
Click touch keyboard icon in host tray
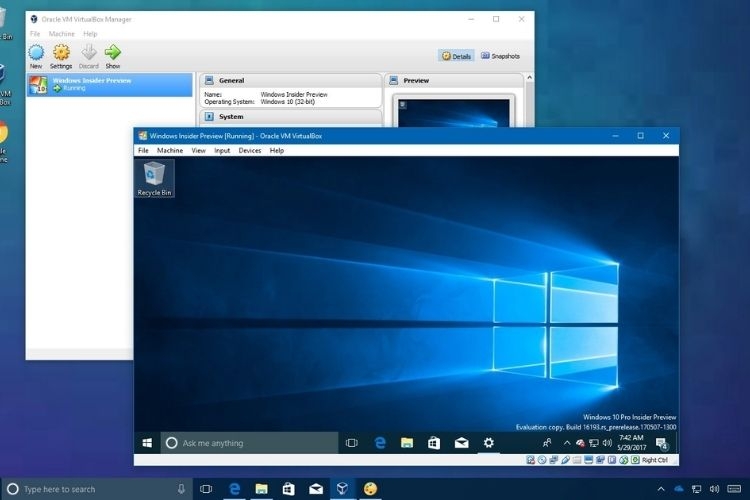[734, 489]
